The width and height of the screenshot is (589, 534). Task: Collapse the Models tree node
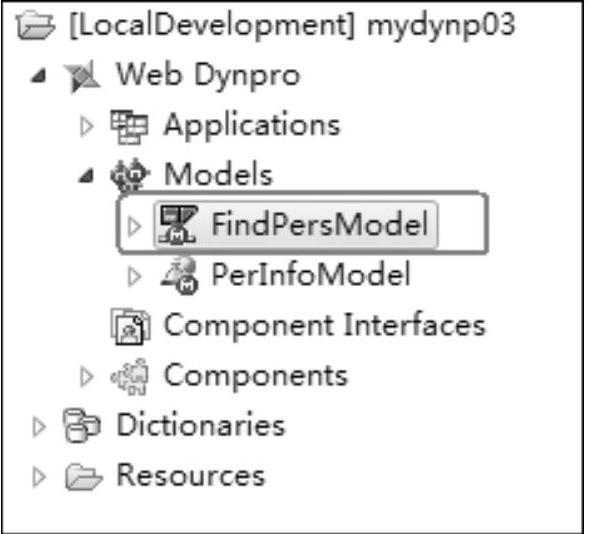86,175
